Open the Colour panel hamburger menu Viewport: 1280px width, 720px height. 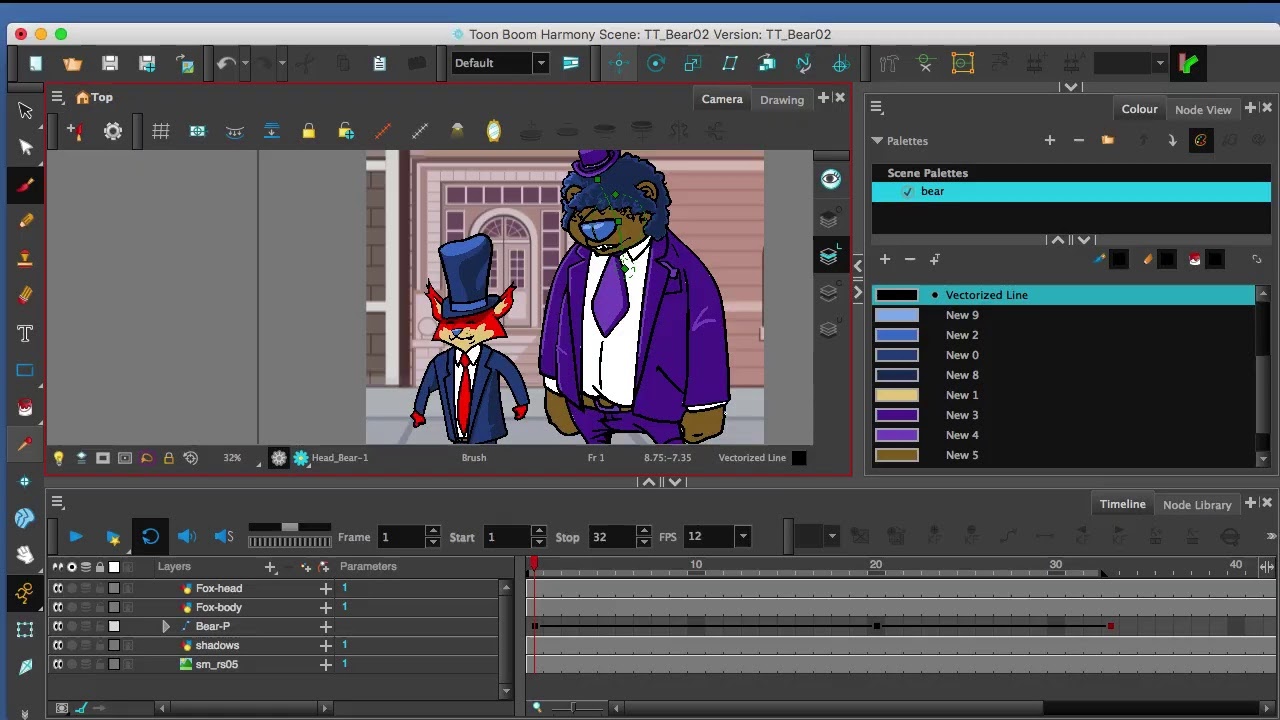875,107
